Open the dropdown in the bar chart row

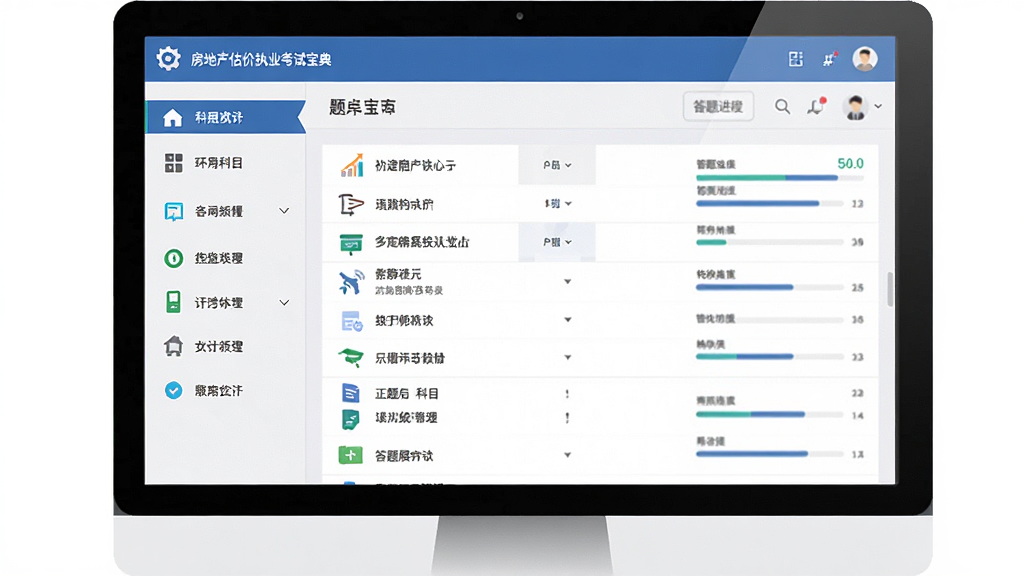557,165
